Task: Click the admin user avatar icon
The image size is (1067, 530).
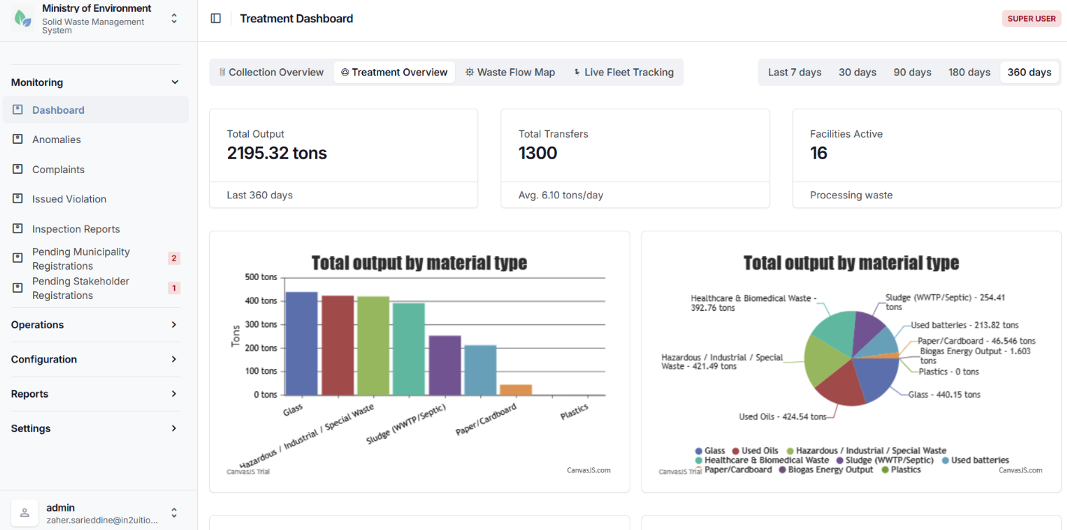Action: coord(24,513)
